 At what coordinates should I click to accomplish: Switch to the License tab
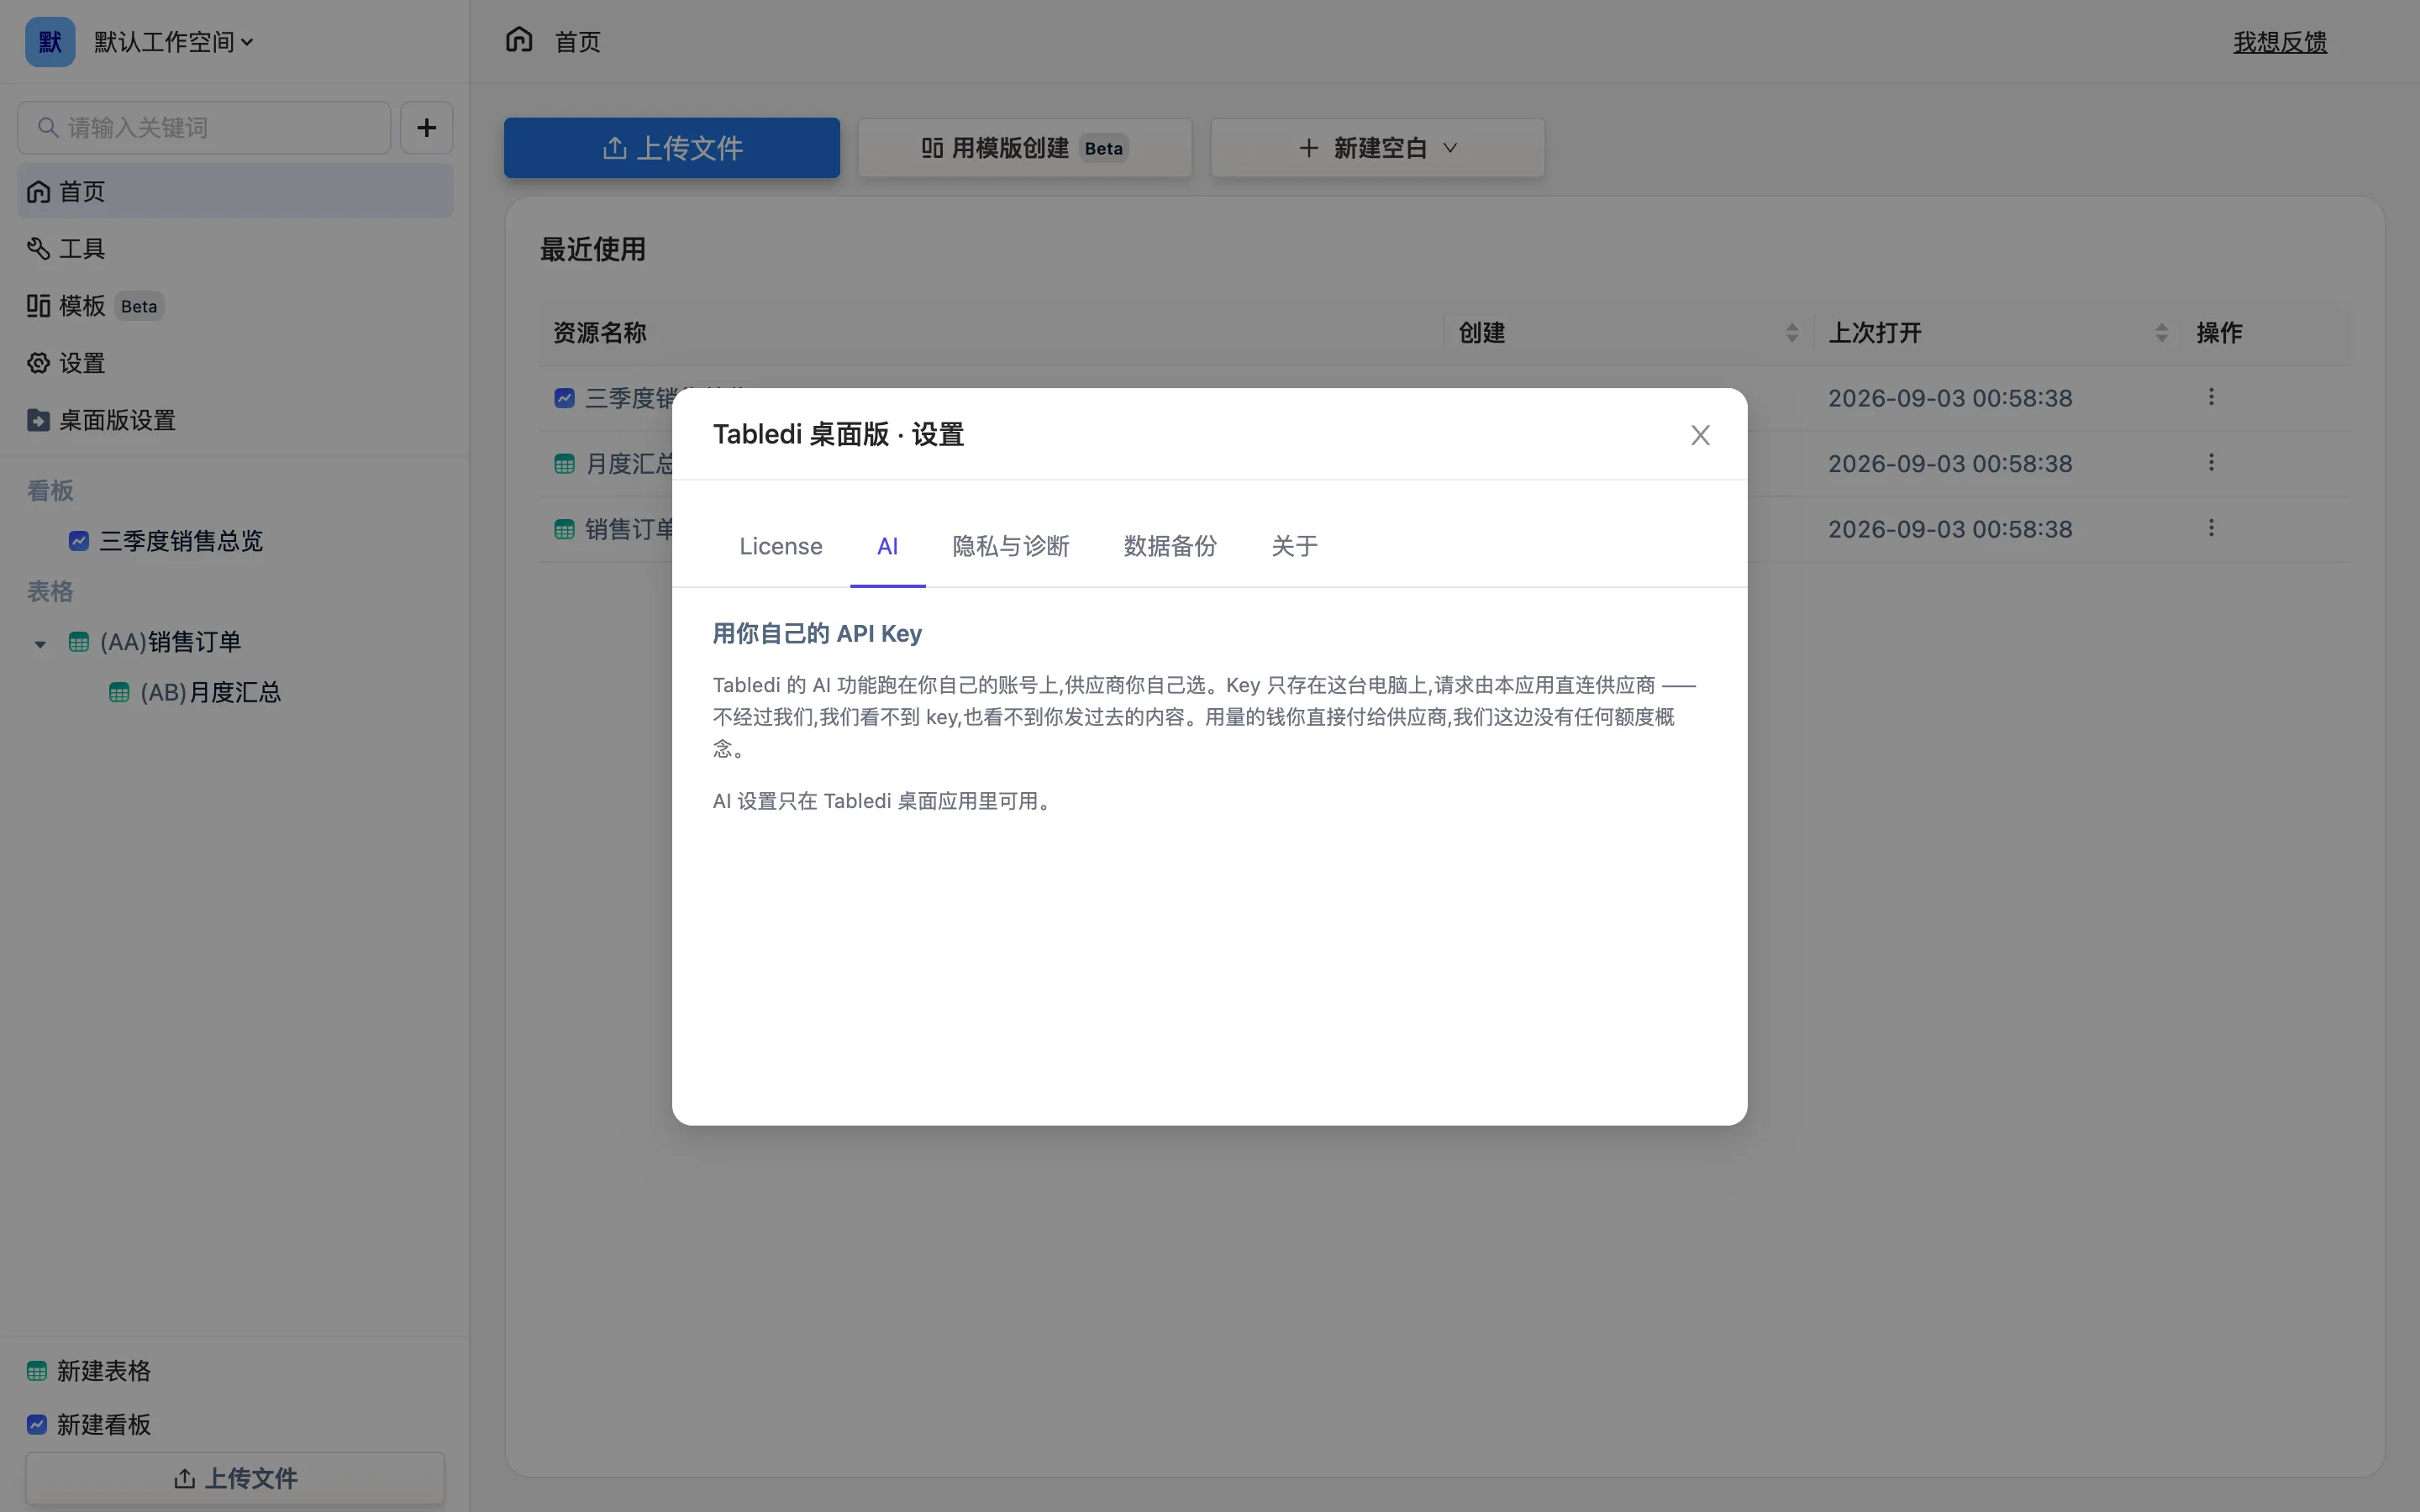coord(780,546)
